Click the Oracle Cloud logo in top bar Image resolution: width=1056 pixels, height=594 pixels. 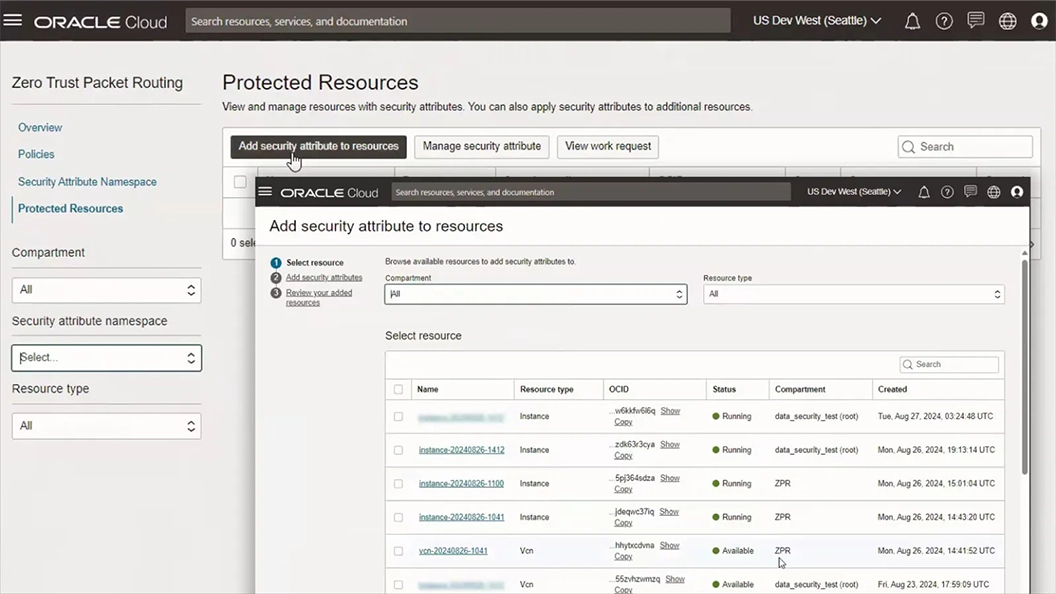coord(100,22)
